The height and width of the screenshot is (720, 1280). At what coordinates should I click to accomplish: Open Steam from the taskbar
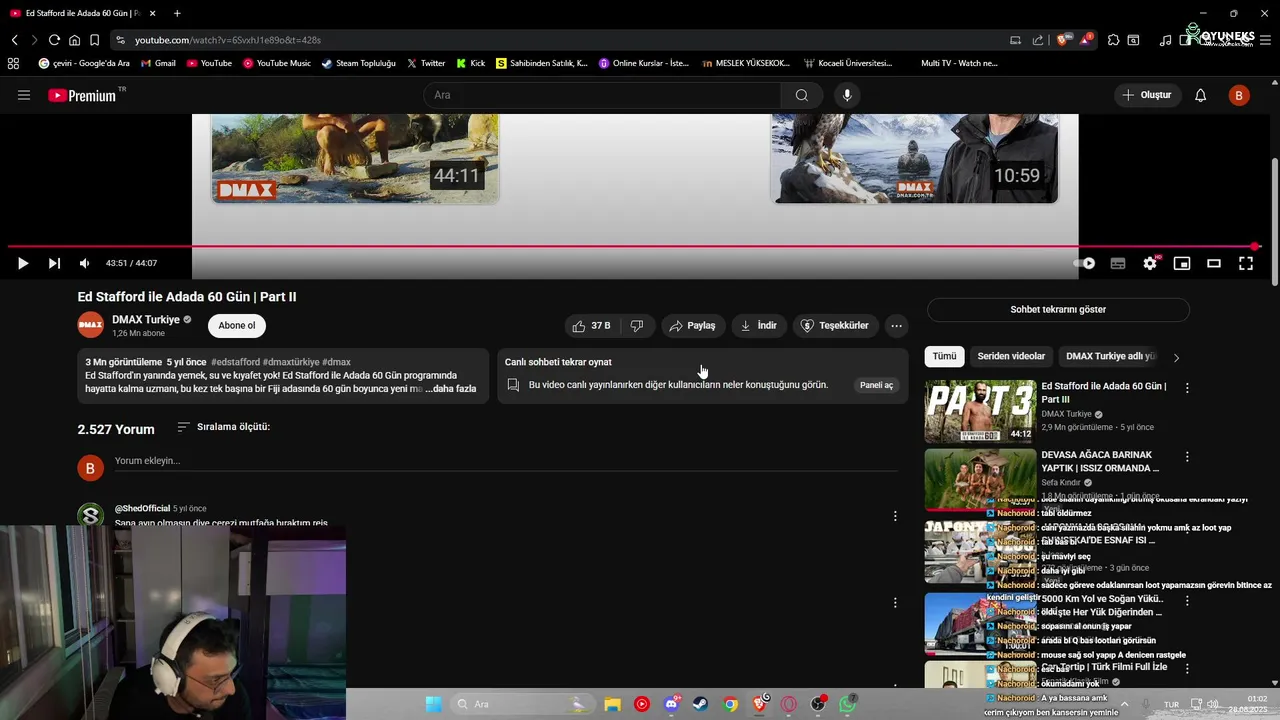(700, 704)
